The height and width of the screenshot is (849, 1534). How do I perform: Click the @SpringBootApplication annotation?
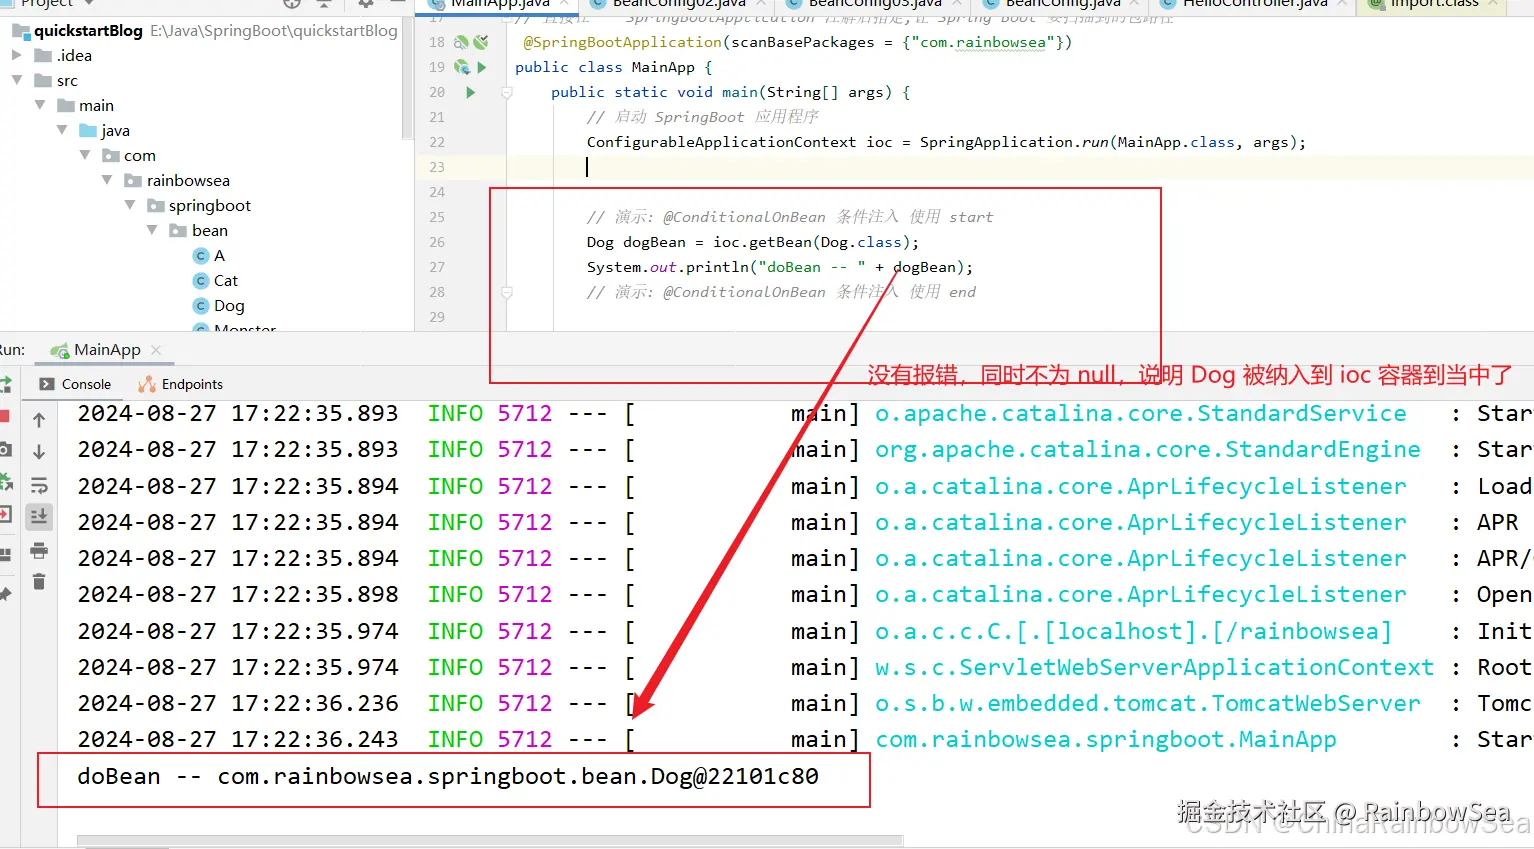[622, 42]
